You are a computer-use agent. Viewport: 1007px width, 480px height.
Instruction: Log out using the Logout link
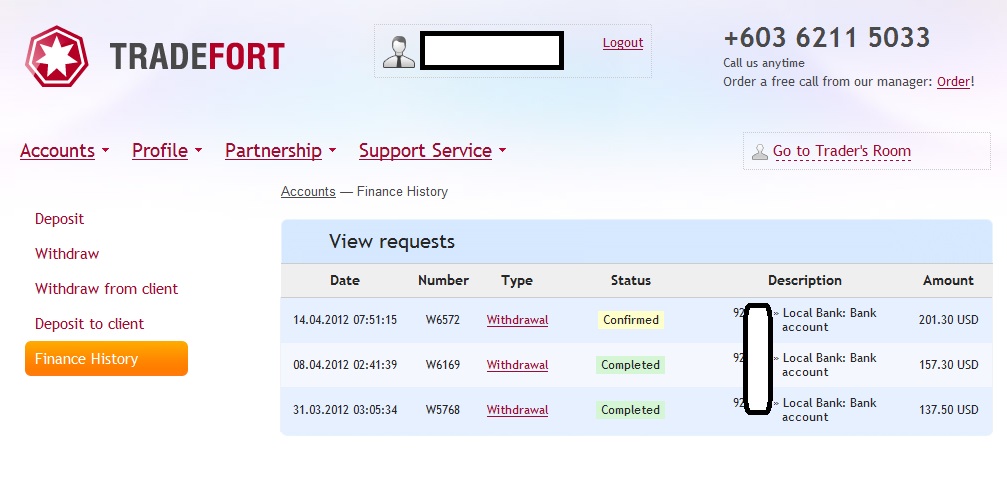click(623, 43)
